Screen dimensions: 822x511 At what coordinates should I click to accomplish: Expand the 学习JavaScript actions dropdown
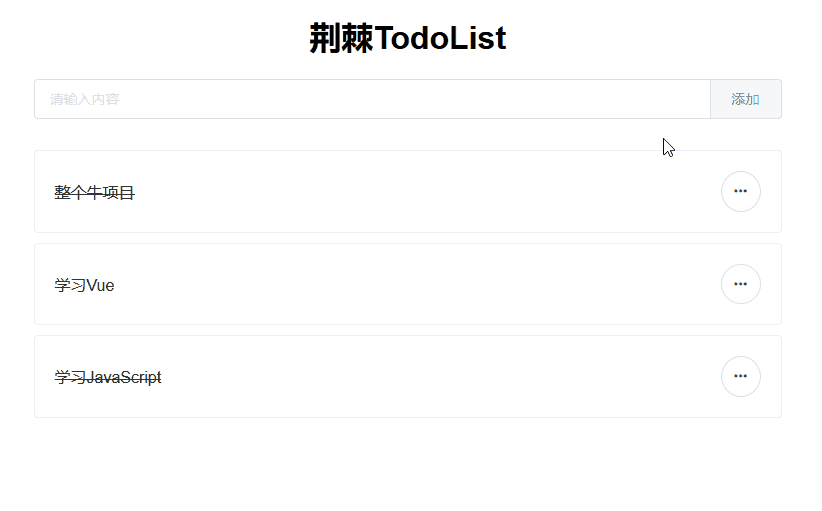point(740,376)
